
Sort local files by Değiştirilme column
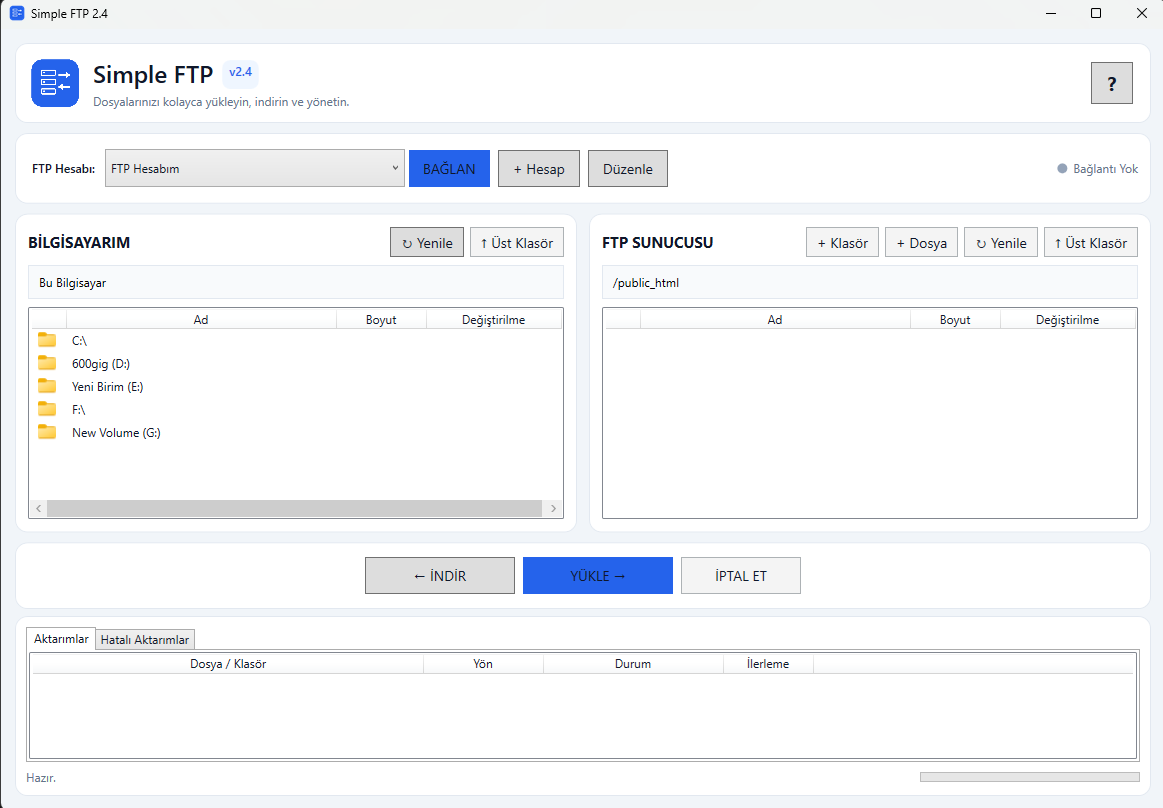point(493,320)
